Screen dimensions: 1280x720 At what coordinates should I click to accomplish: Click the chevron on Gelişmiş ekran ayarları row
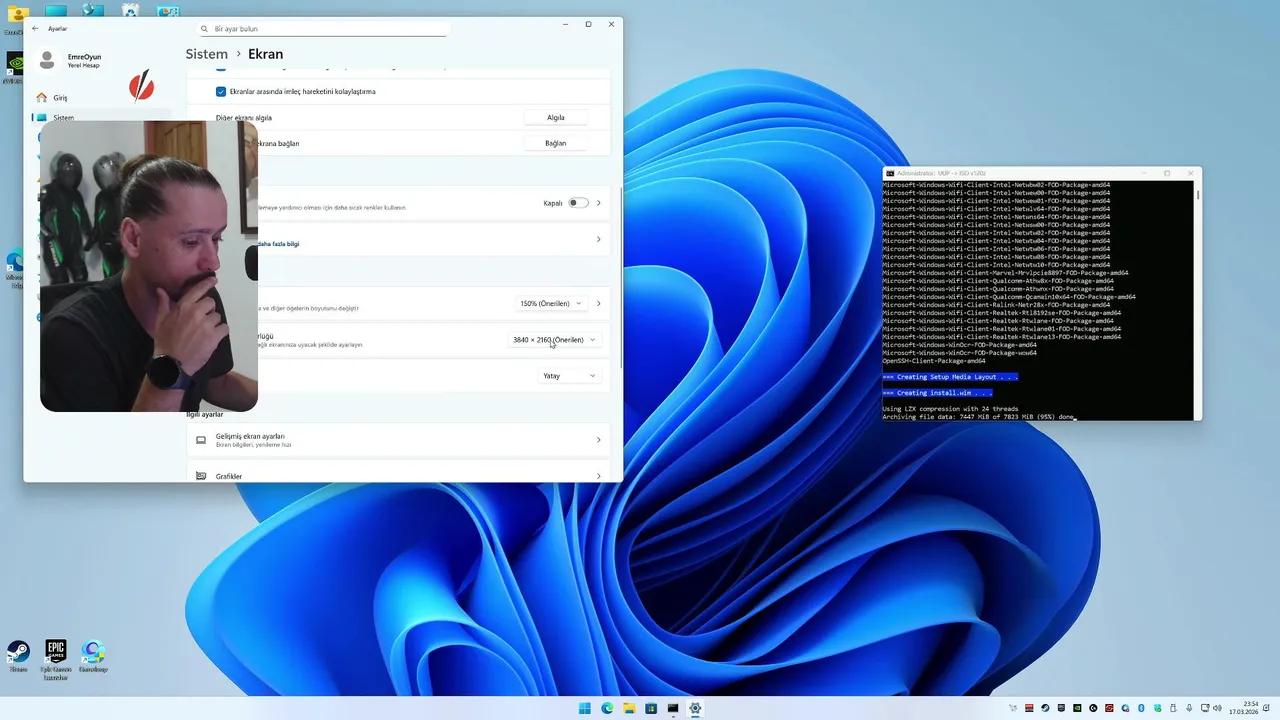[x=598, y=440]
